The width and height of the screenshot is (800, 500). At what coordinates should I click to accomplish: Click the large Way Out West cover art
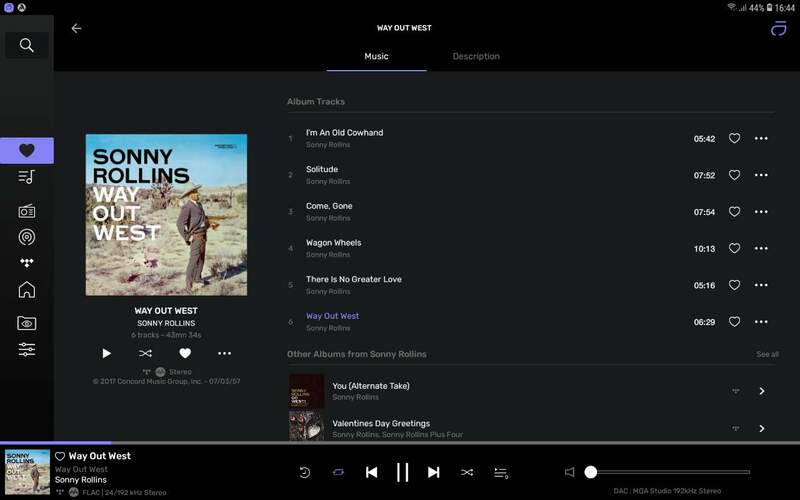tap(166, 215)
